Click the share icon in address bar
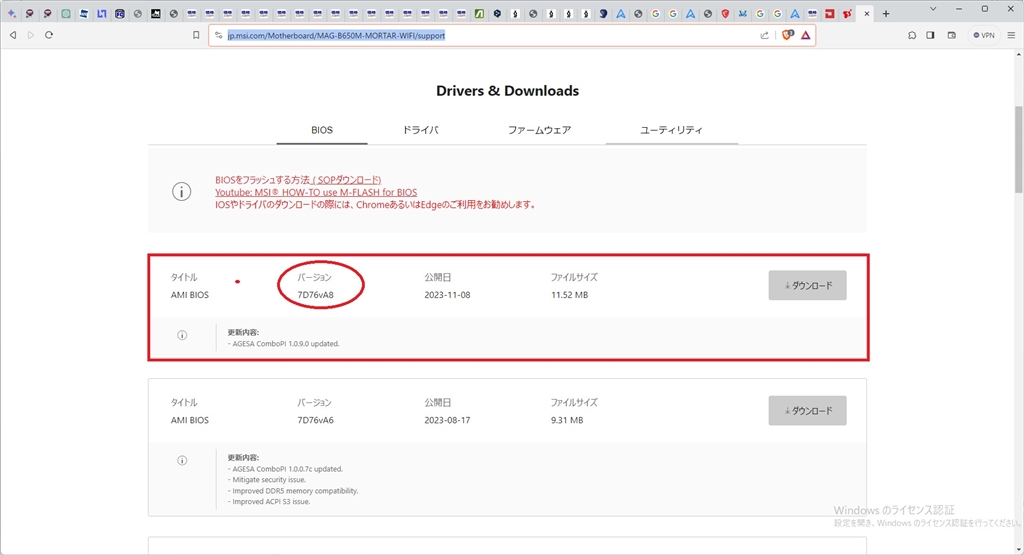The width and height of the screenshot is (1024, 555). pyautogui.click(x=764, y=35)
